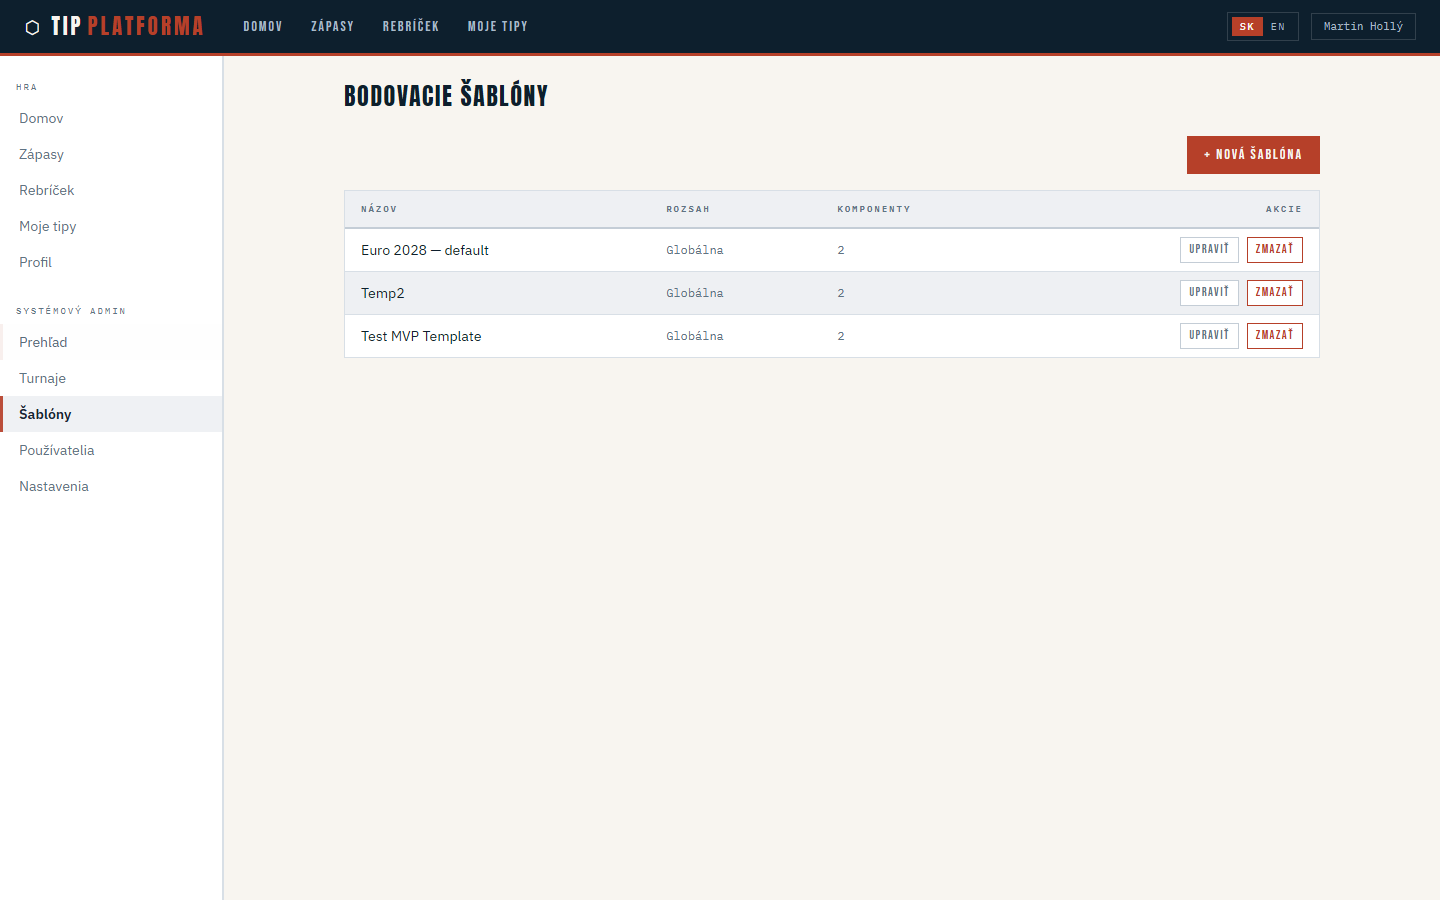Viewport: 1440px width, 900px height.
Task: Open Turnaje in the sidebar
Action: click(x=43, y=378)
